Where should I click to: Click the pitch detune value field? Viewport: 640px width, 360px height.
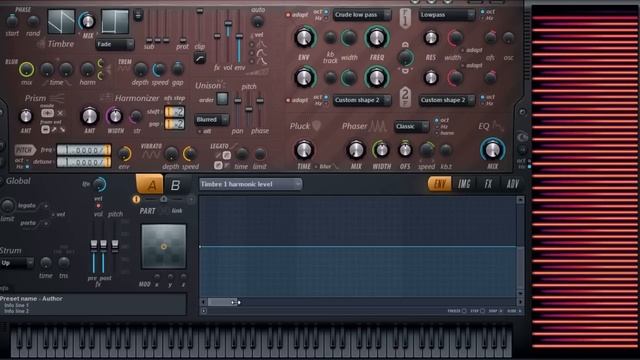coord(84,162)
